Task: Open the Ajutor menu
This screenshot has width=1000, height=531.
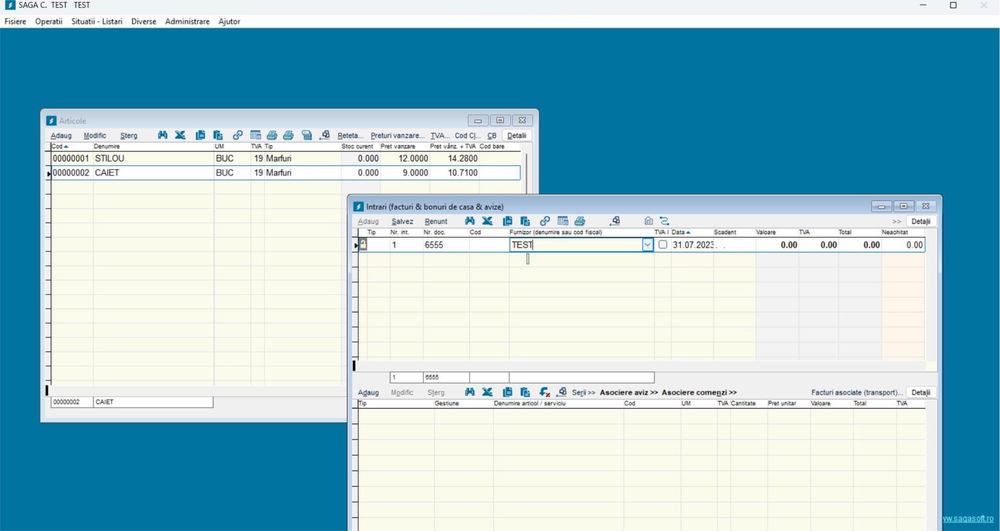Action: [229, 22]
